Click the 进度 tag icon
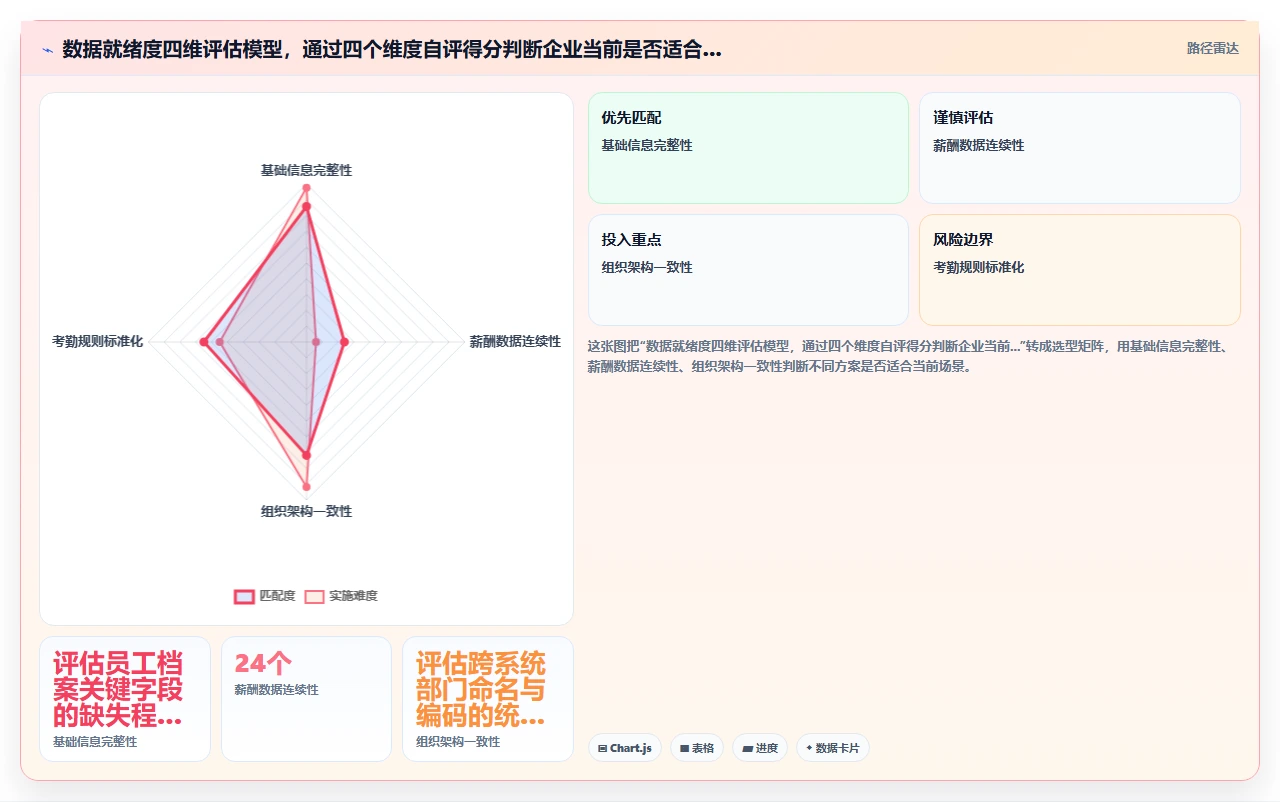Screen dimensions: 1280x802 (x=747, y=748)
